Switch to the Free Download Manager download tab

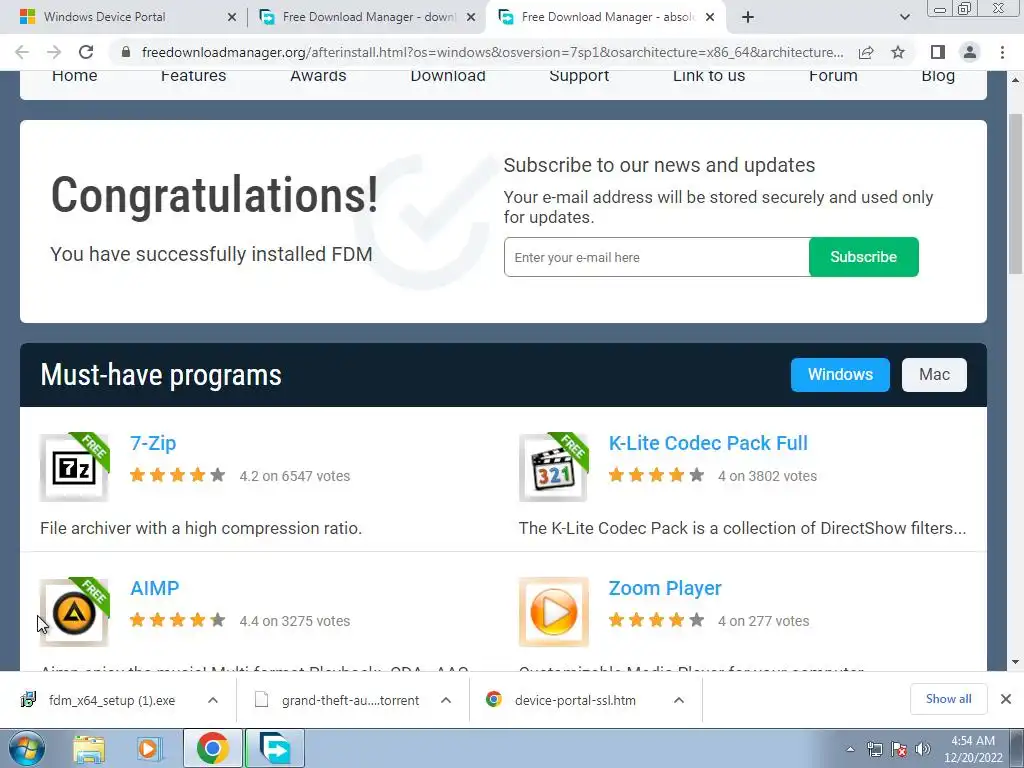click(x=369, y=17)
